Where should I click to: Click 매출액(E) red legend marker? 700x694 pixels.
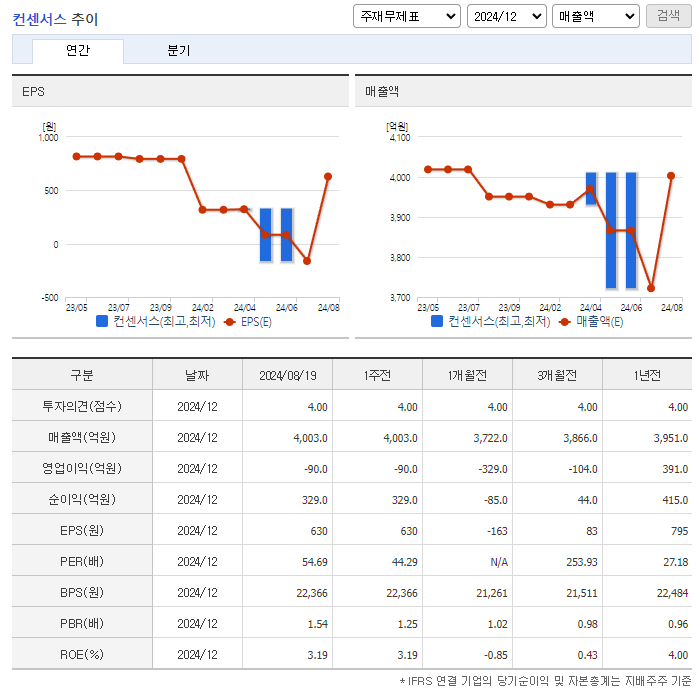pos(564,322)
